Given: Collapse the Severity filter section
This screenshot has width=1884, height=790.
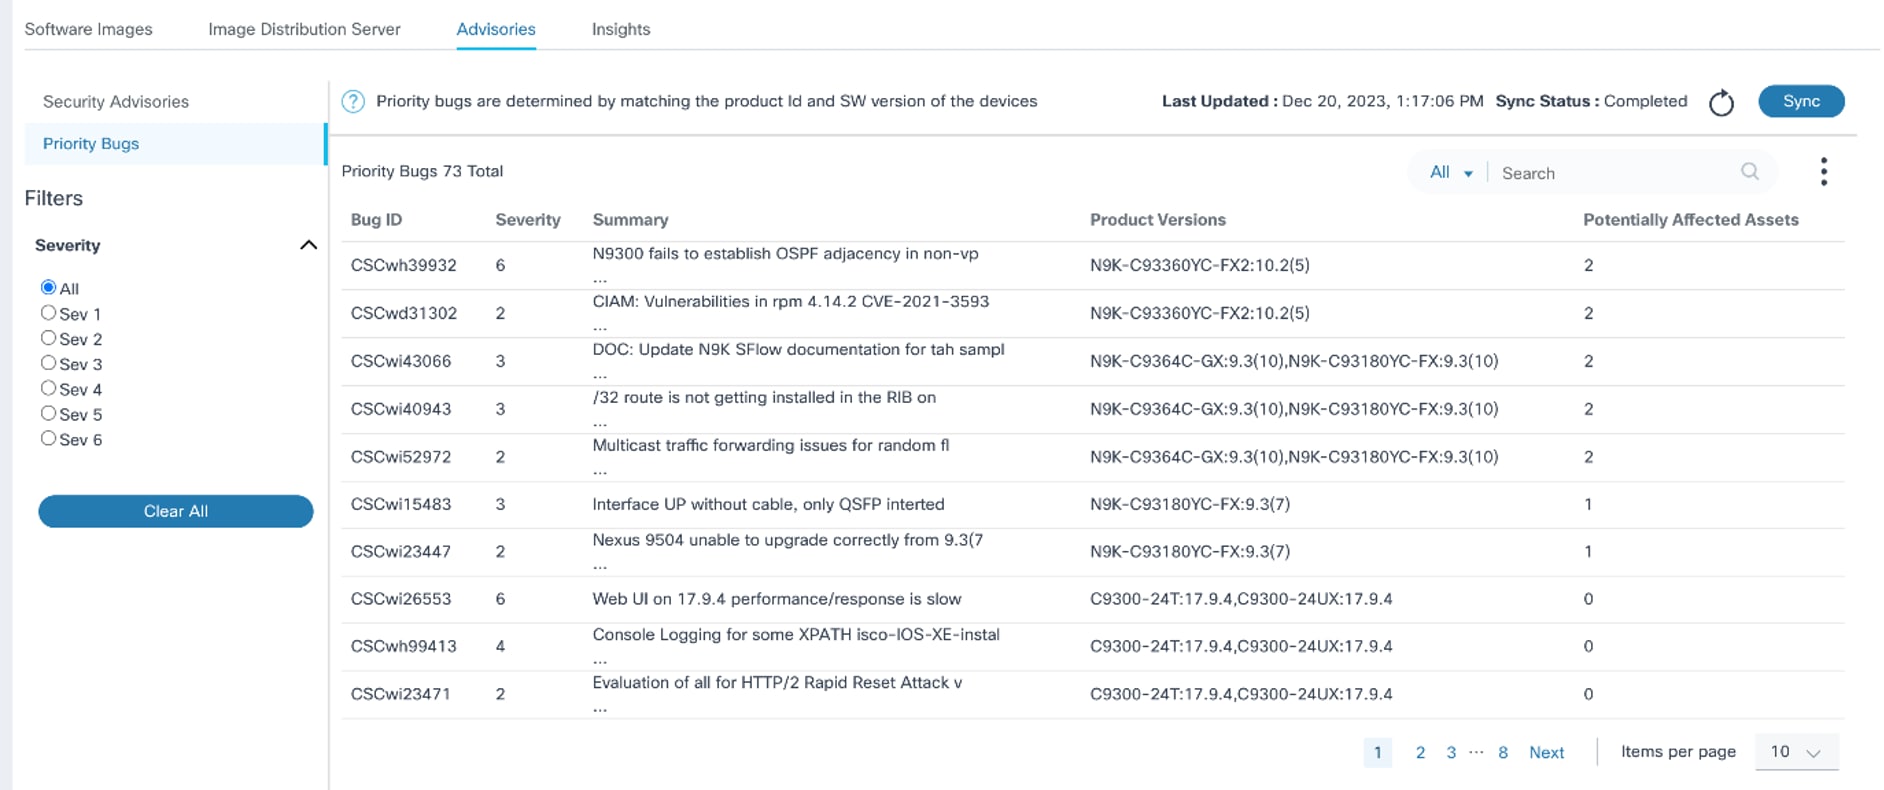Looking at the screenshot, I should coord(308,245).
